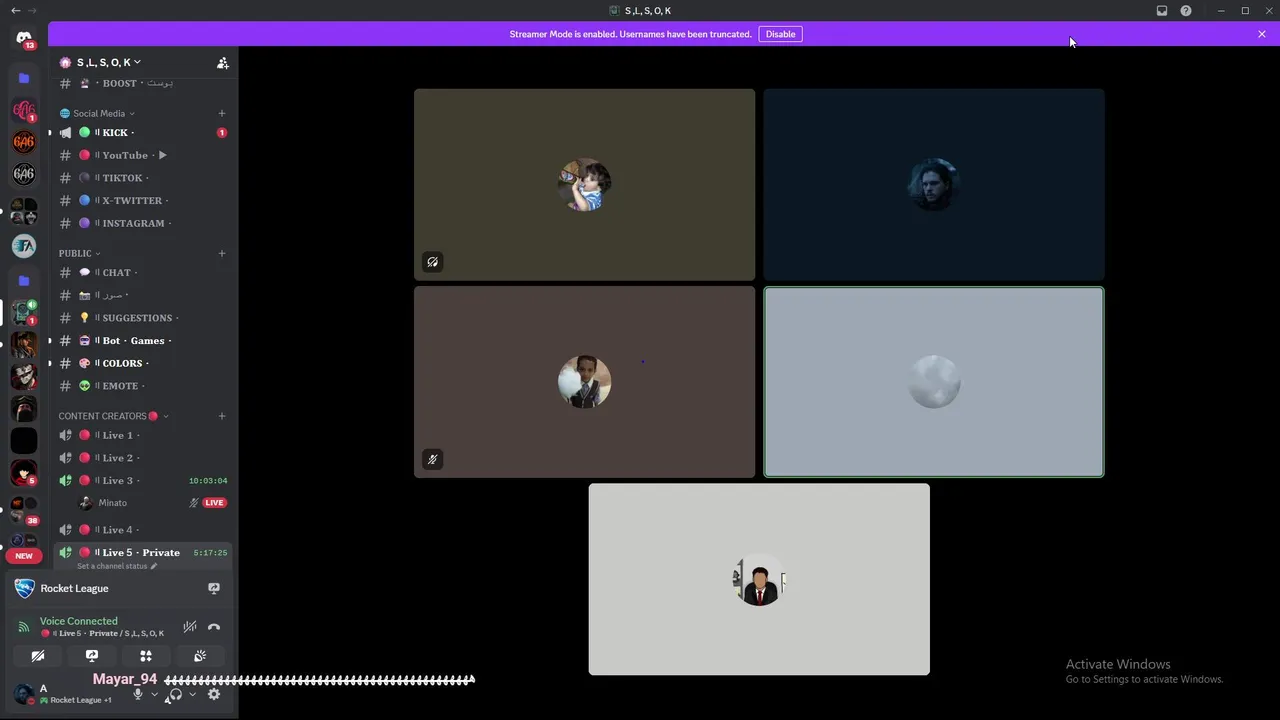Join the Live 3 voice channel
This screenshot has width=1280, height=720.
click(142, 480)
